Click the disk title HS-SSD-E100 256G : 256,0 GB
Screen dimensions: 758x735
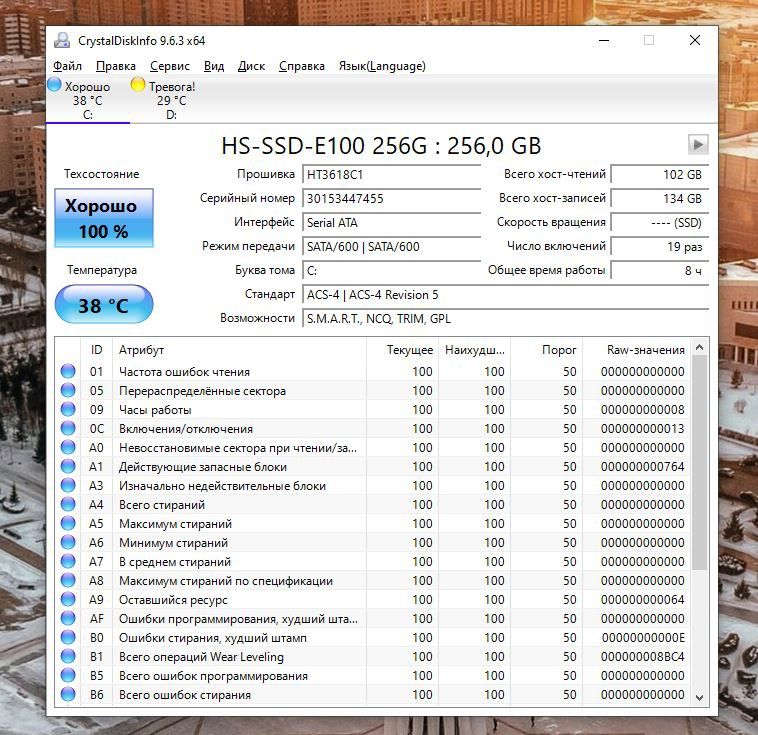[381, 146]
